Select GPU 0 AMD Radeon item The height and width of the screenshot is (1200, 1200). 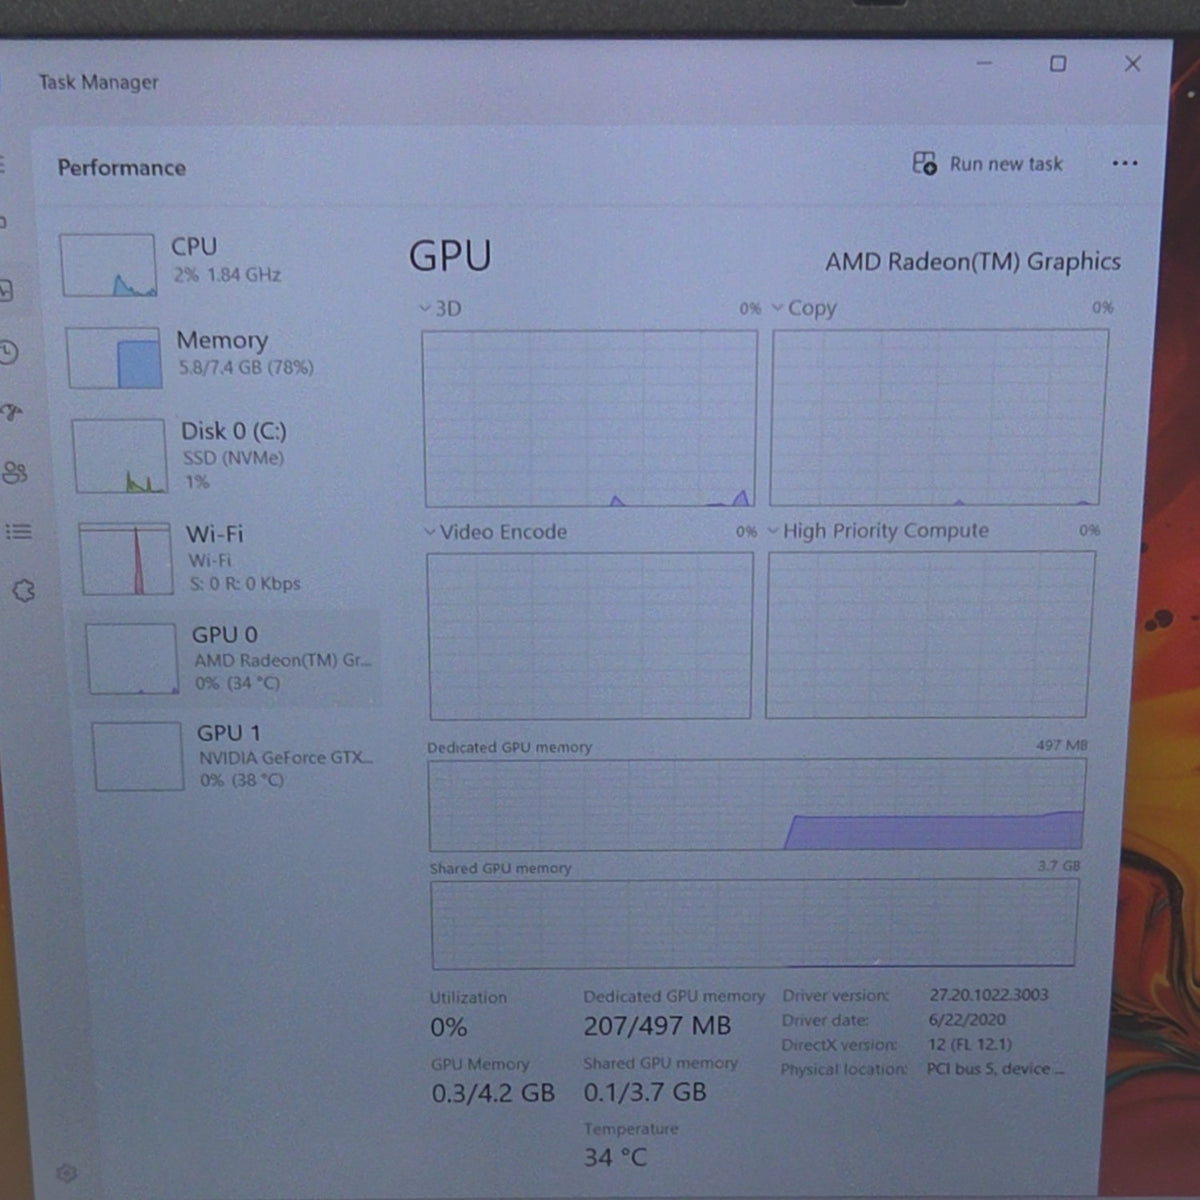click(230, 658)
